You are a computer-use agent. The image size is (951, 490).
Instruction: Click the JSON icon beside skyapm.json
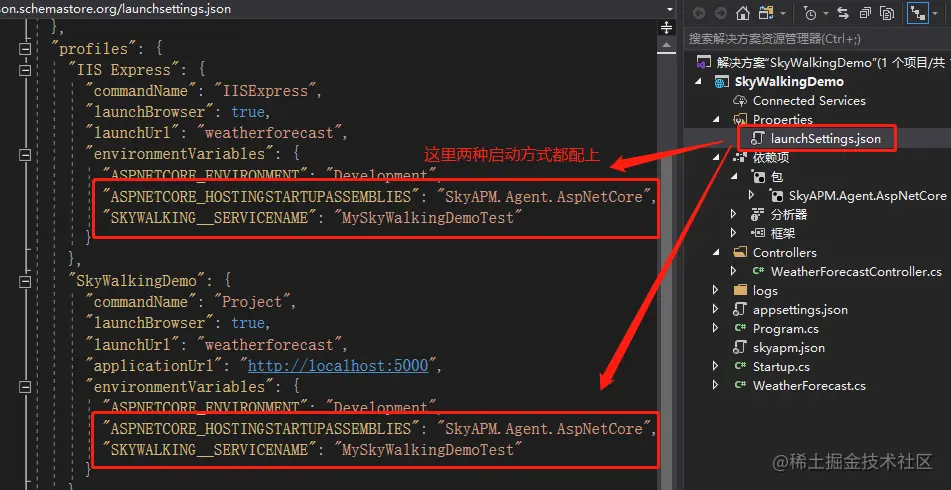739,347
